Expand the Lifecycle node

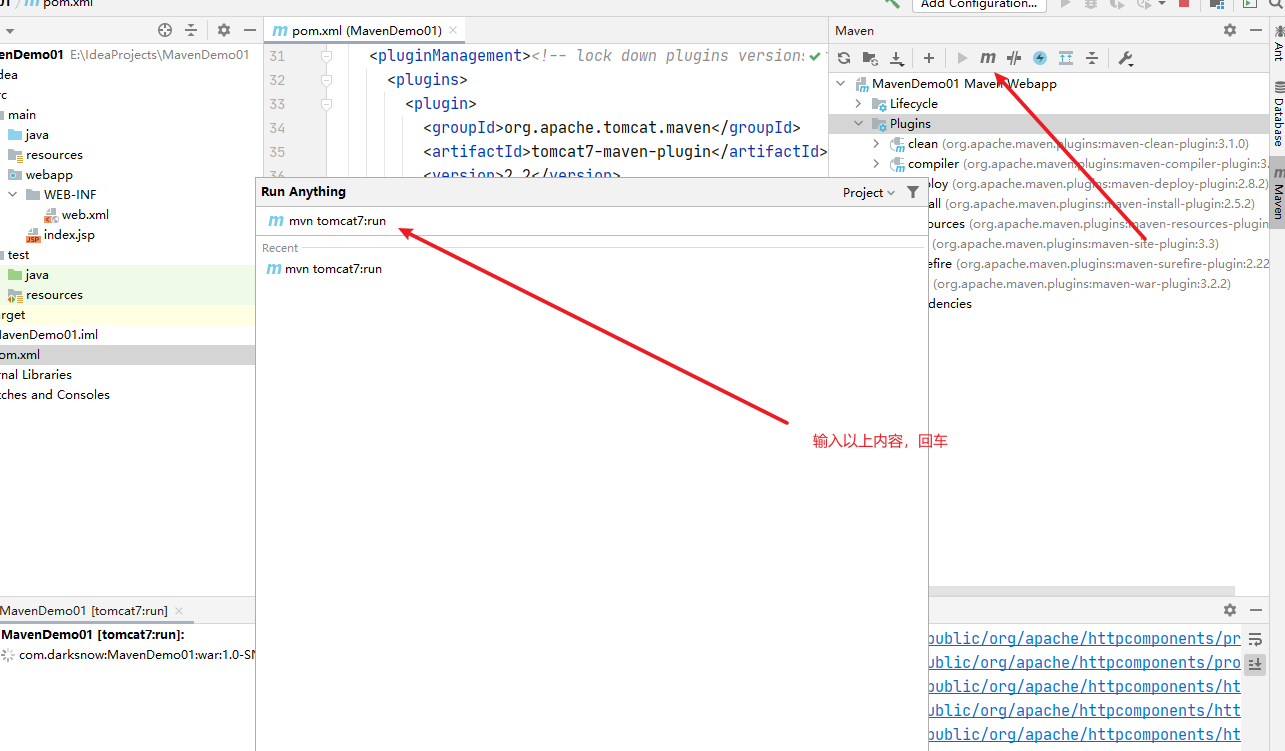click(858, 104)
